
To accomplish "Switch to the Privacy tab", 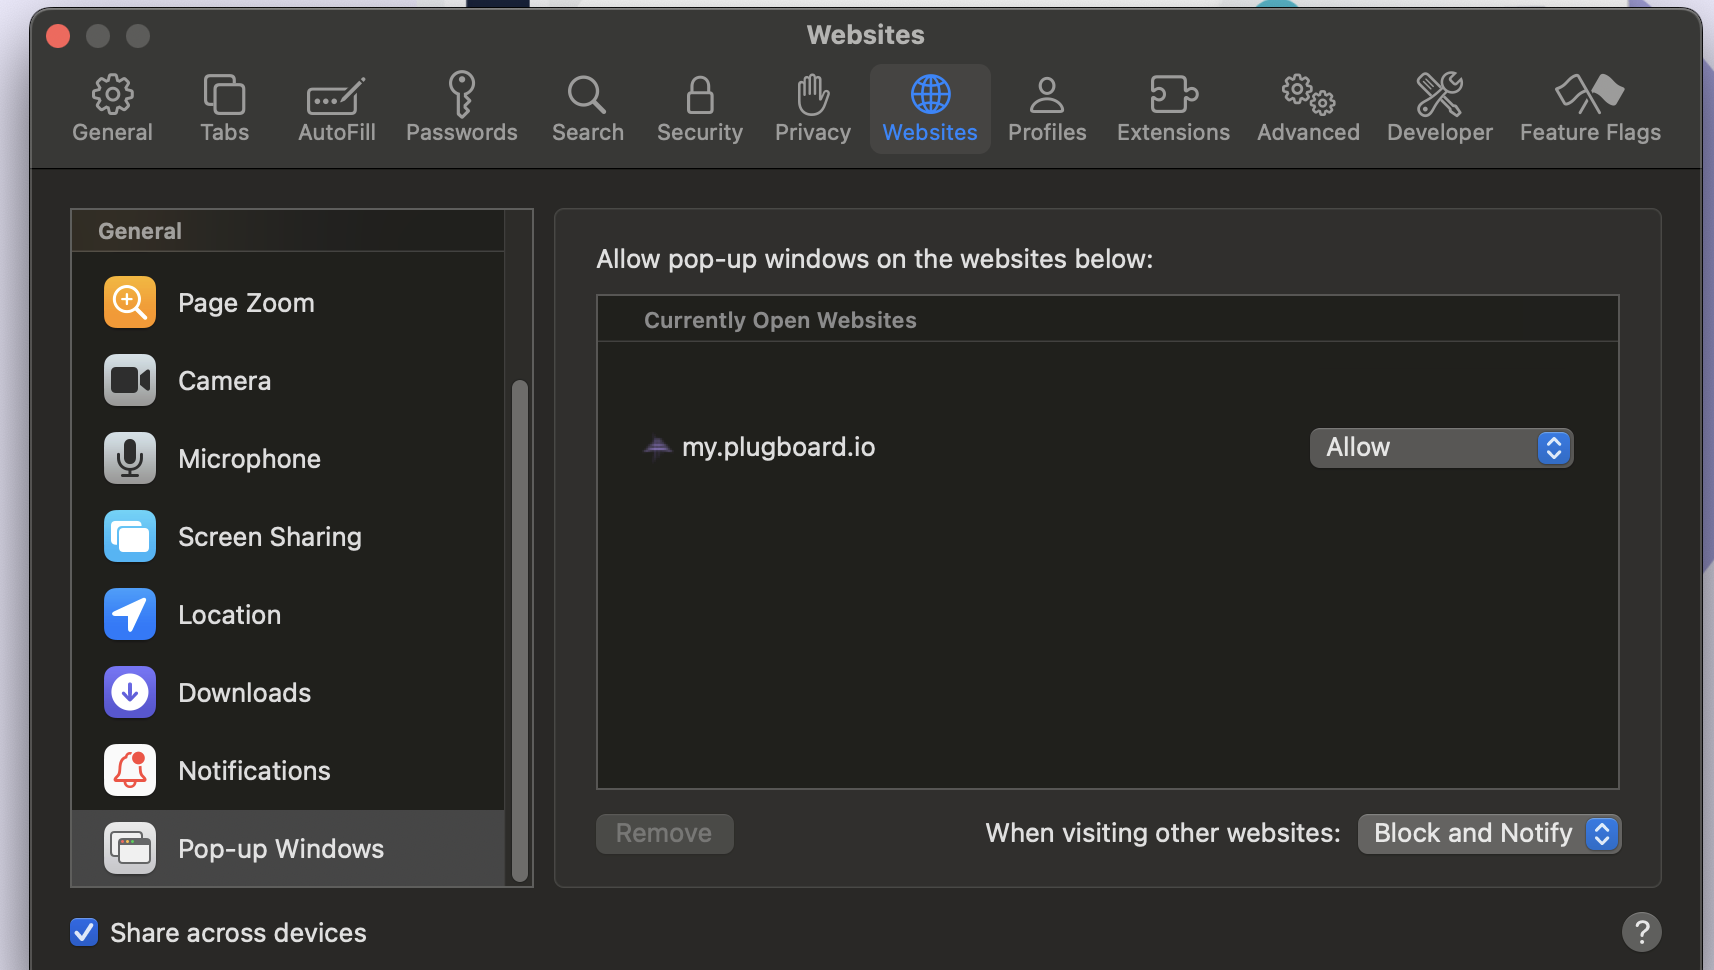I will pos(811,107).
